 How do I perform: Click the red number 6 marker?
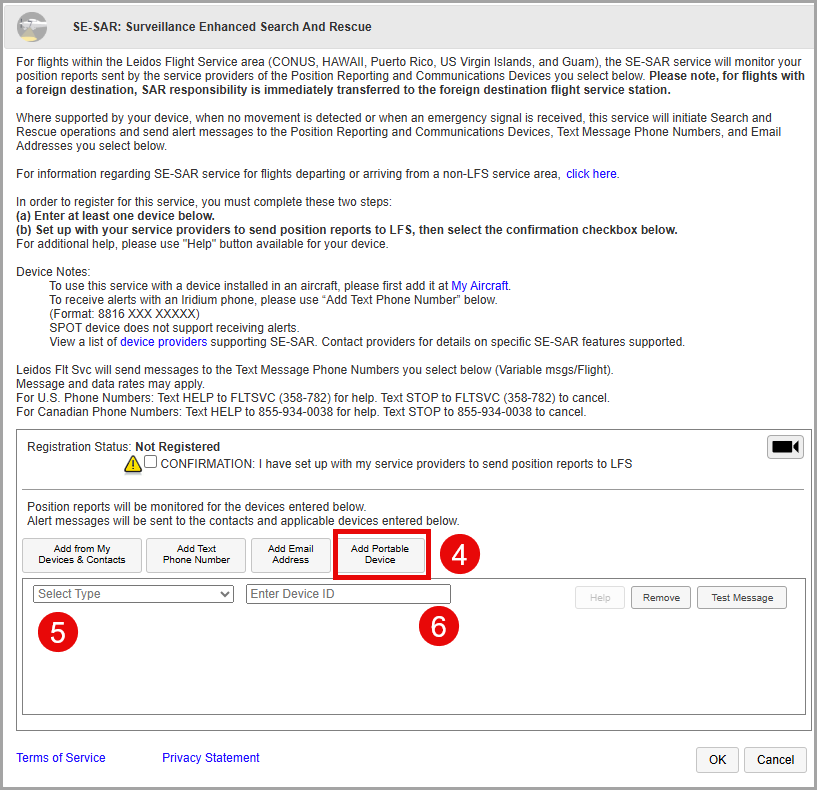pos(438,627)
